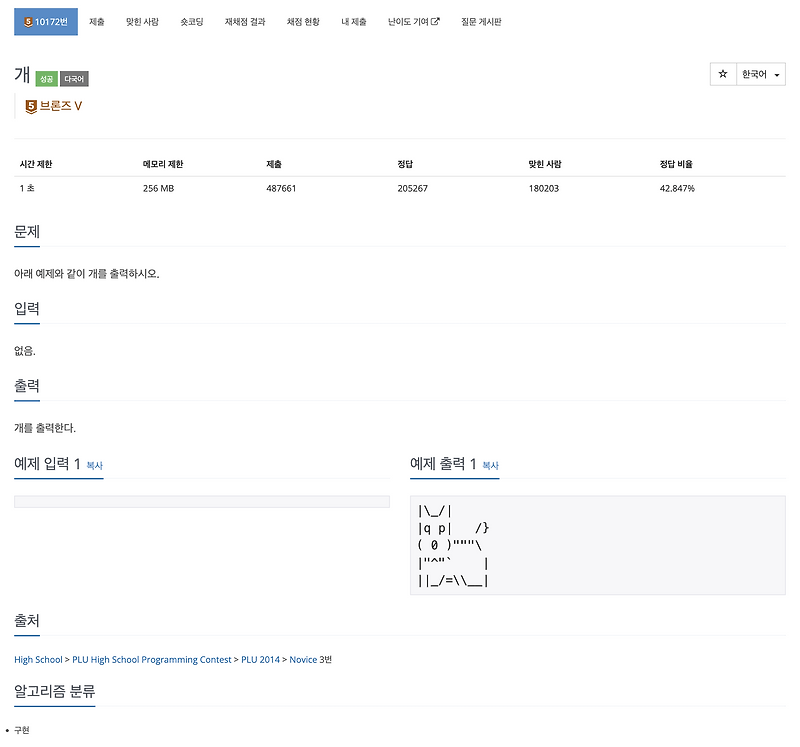Open the High School source link
The height and width of the screenshot is (747, 800).
tap(38, 659)
